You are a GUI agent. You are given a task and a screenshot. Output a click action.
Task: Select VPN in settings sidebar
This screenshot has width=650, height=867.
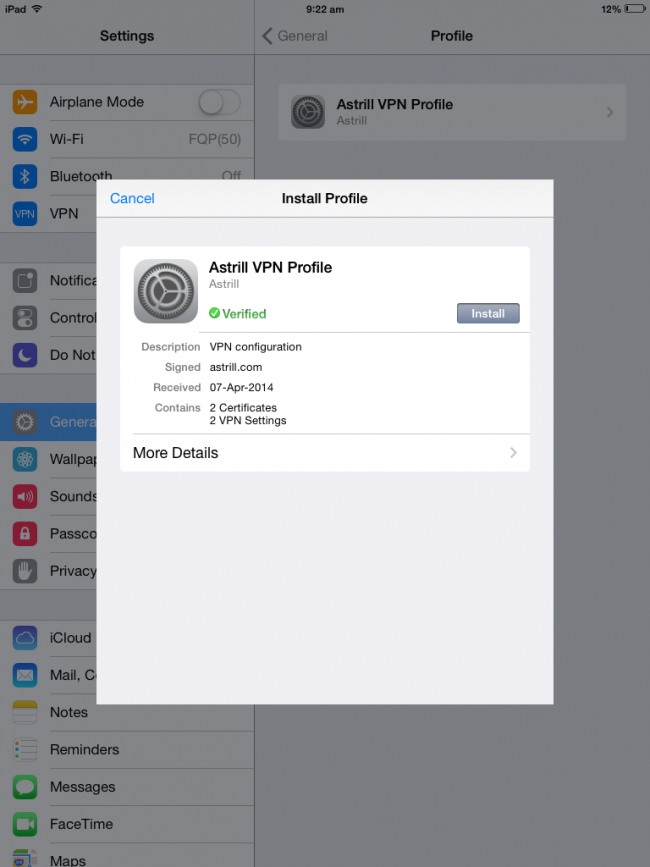[63, 213]
